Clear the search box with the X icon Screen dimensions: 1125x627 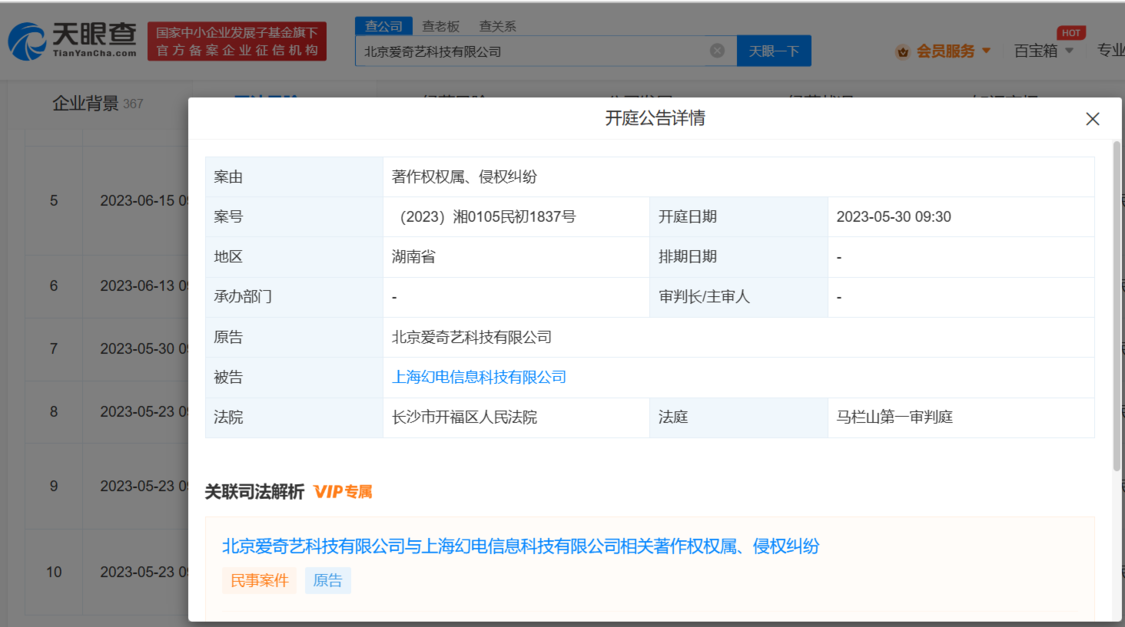coord(717,51)
